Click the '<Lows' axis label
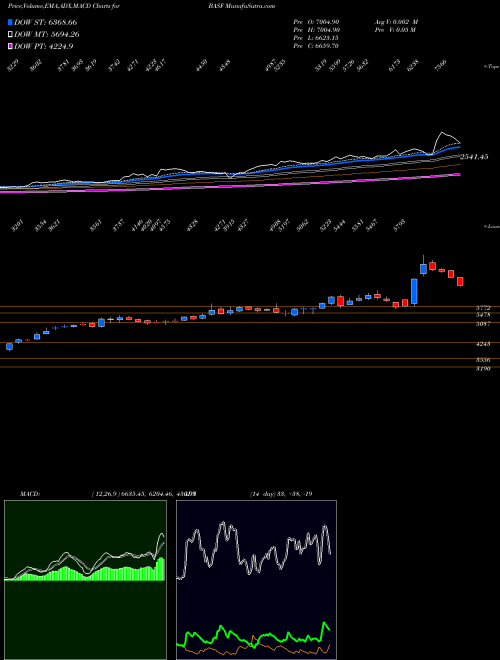Viewport: 500px width, 660px height. pyautogui.click(x=491, y=226)
